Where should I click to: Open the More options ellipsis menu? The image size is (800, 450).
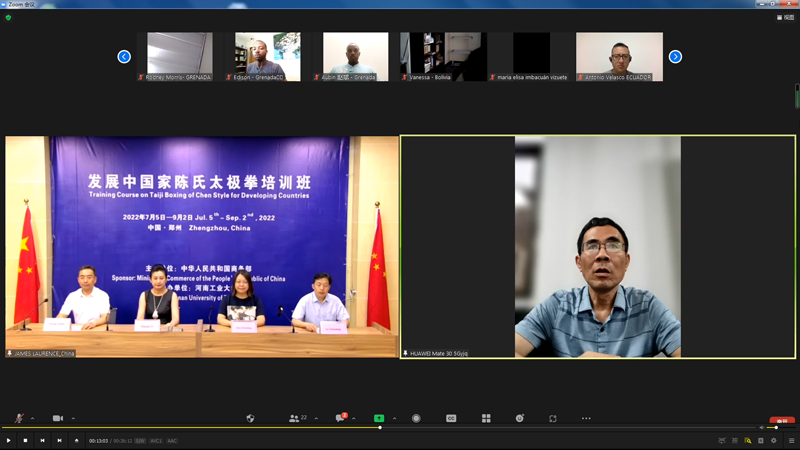click(x=586, y=418)
